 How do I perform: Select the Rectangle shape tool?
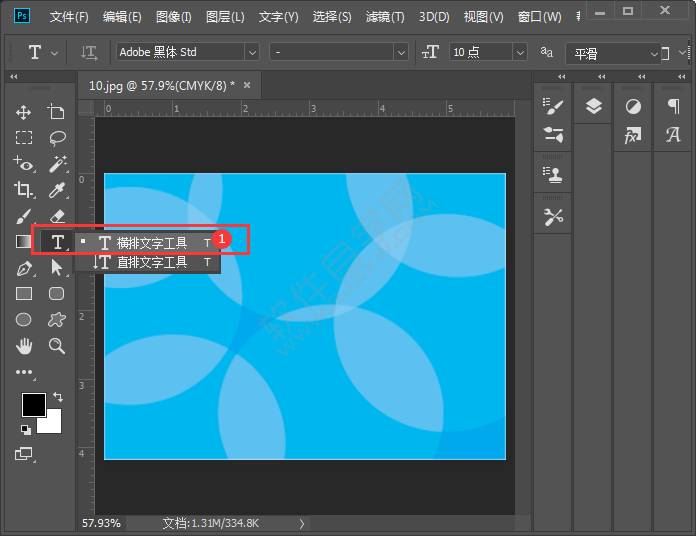(24, 294)
